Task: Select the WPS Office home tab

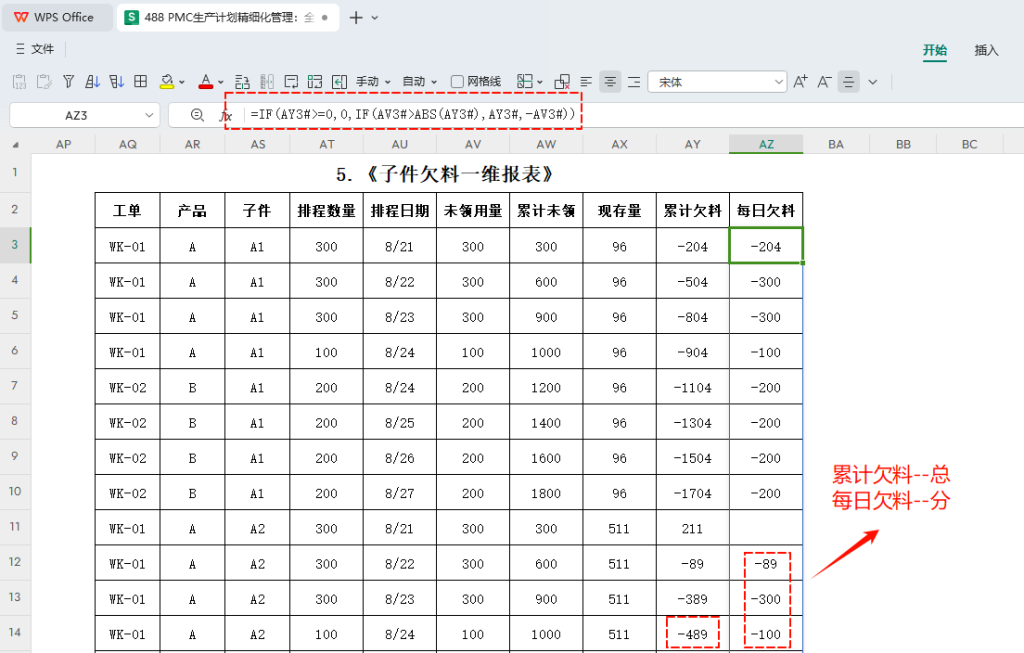Action: pos(55,17)
